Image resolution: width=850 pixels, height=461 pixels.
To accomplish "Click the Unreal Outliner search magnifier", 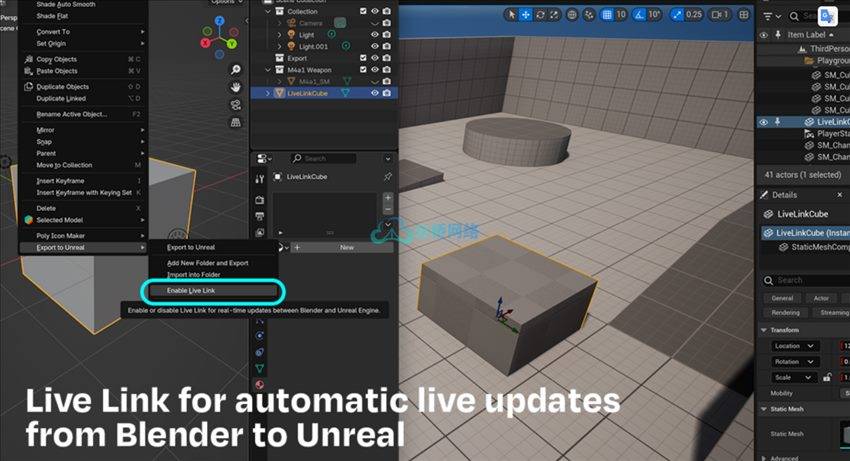I will tap(794, 17).
